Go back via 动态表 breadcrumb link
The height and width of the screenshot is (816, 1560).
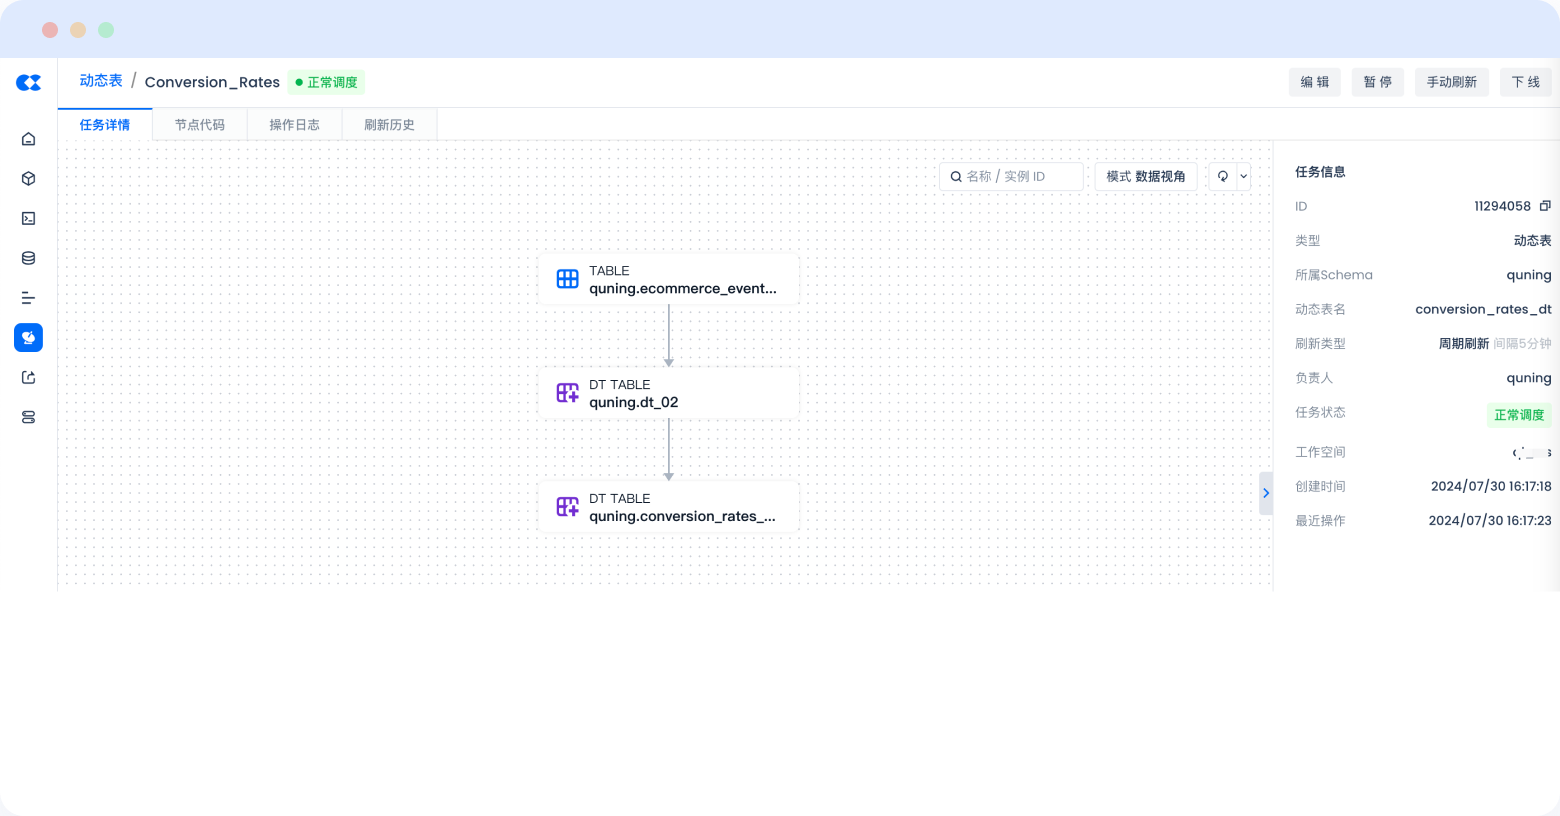click(101, 81)
